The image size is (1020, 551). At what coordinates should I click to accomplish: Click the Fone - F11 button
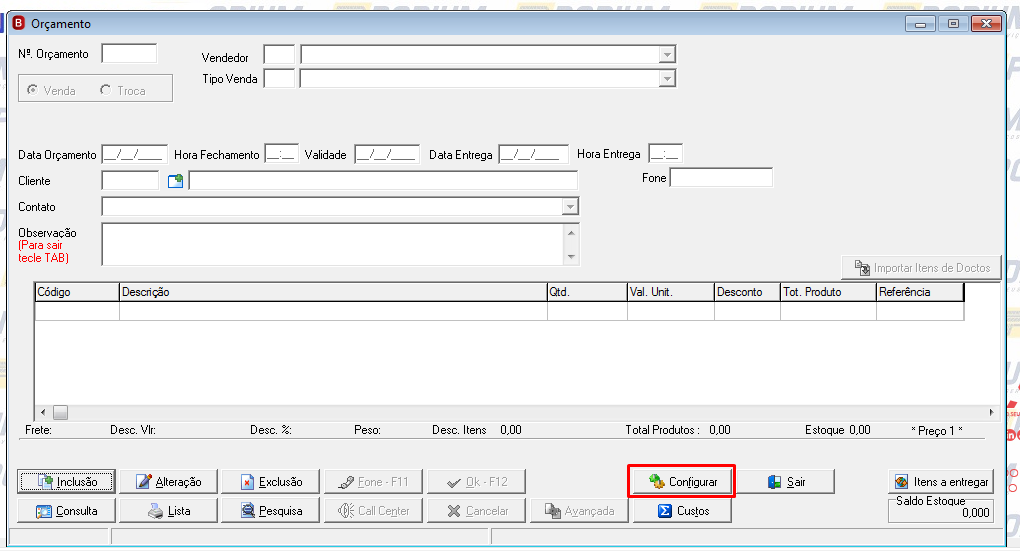[x=373, y=481]
